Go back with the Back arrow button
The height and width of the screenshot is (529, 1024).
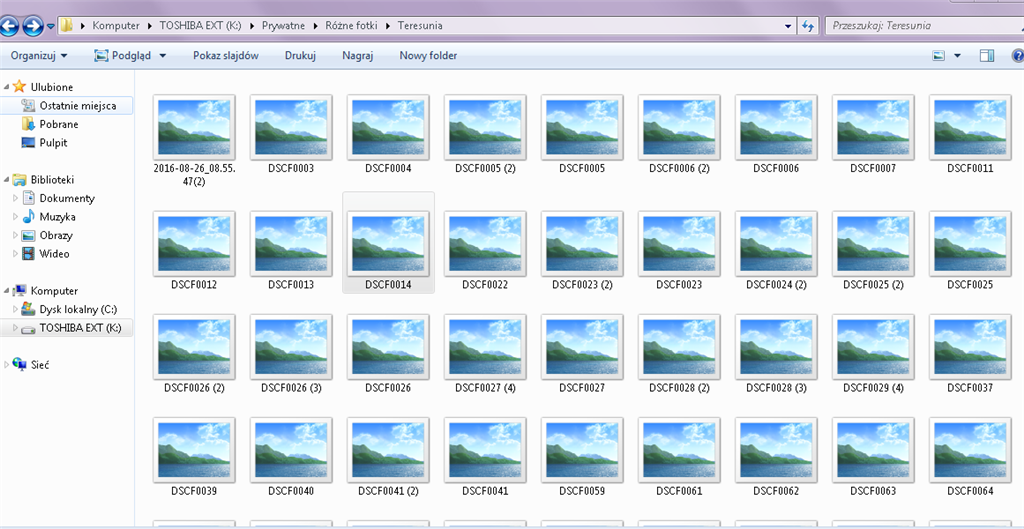[8, 26]
